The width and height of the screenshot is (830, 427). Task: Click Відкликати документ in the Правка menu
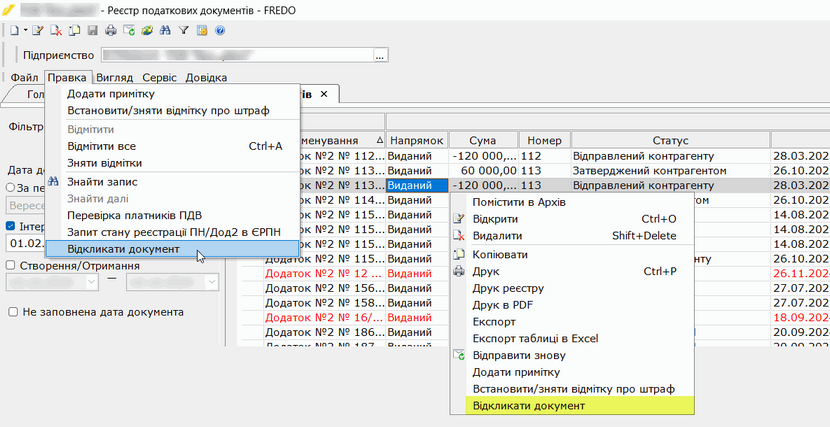coord(173,249)
